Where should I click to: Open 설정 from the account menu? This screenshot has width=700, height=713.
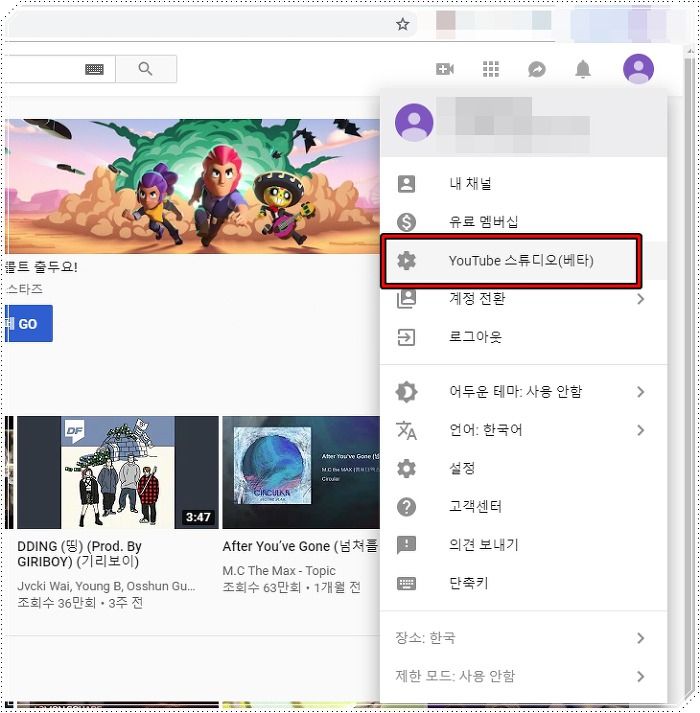[x=523, y=468]
